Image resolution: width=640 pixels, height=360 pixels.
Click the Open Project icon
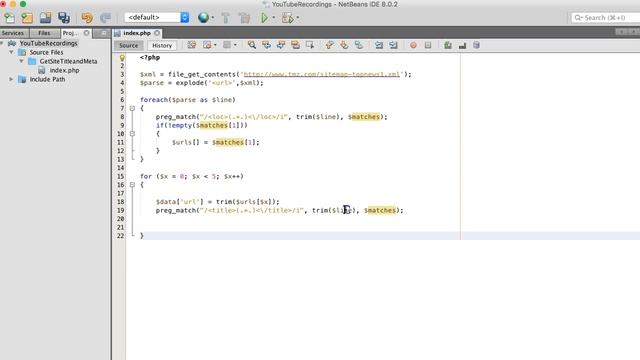pyautogui.click(x=45, y=18)
